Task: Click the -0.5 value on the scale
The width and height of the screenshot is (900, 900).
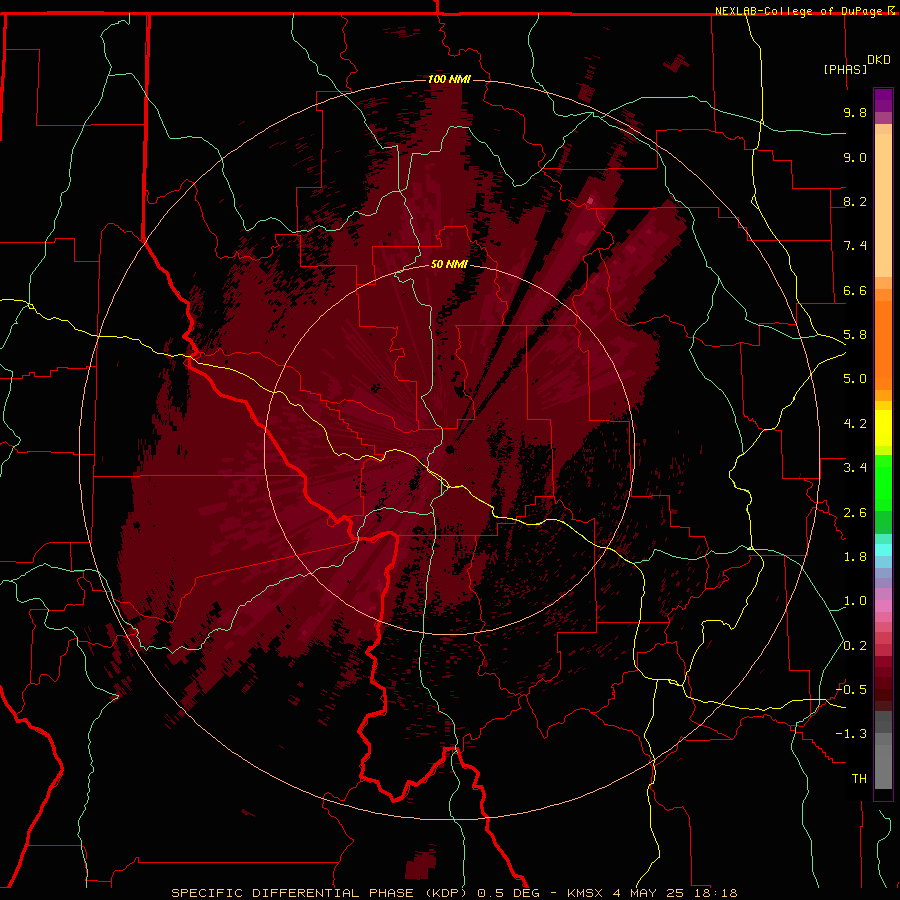Action: (x=851, y=690)
